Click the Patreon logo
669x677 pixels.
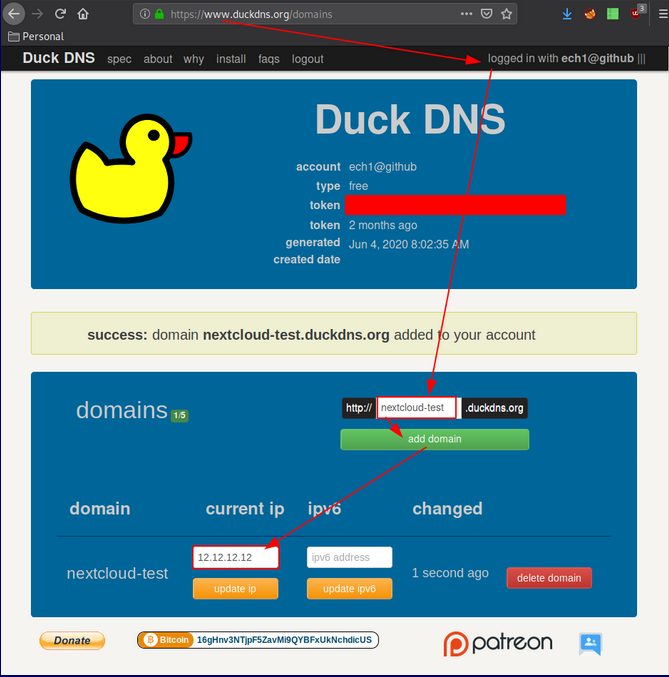point(498,643)
